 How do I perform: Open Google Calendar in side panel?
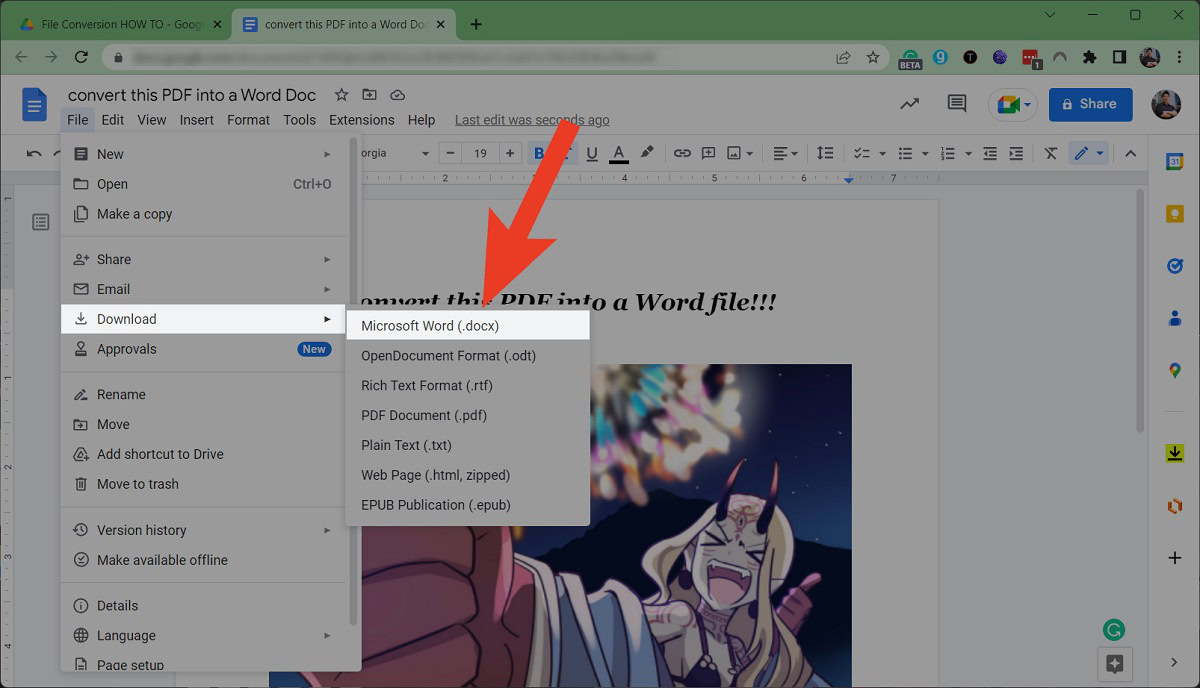[x=1175, y=161]
